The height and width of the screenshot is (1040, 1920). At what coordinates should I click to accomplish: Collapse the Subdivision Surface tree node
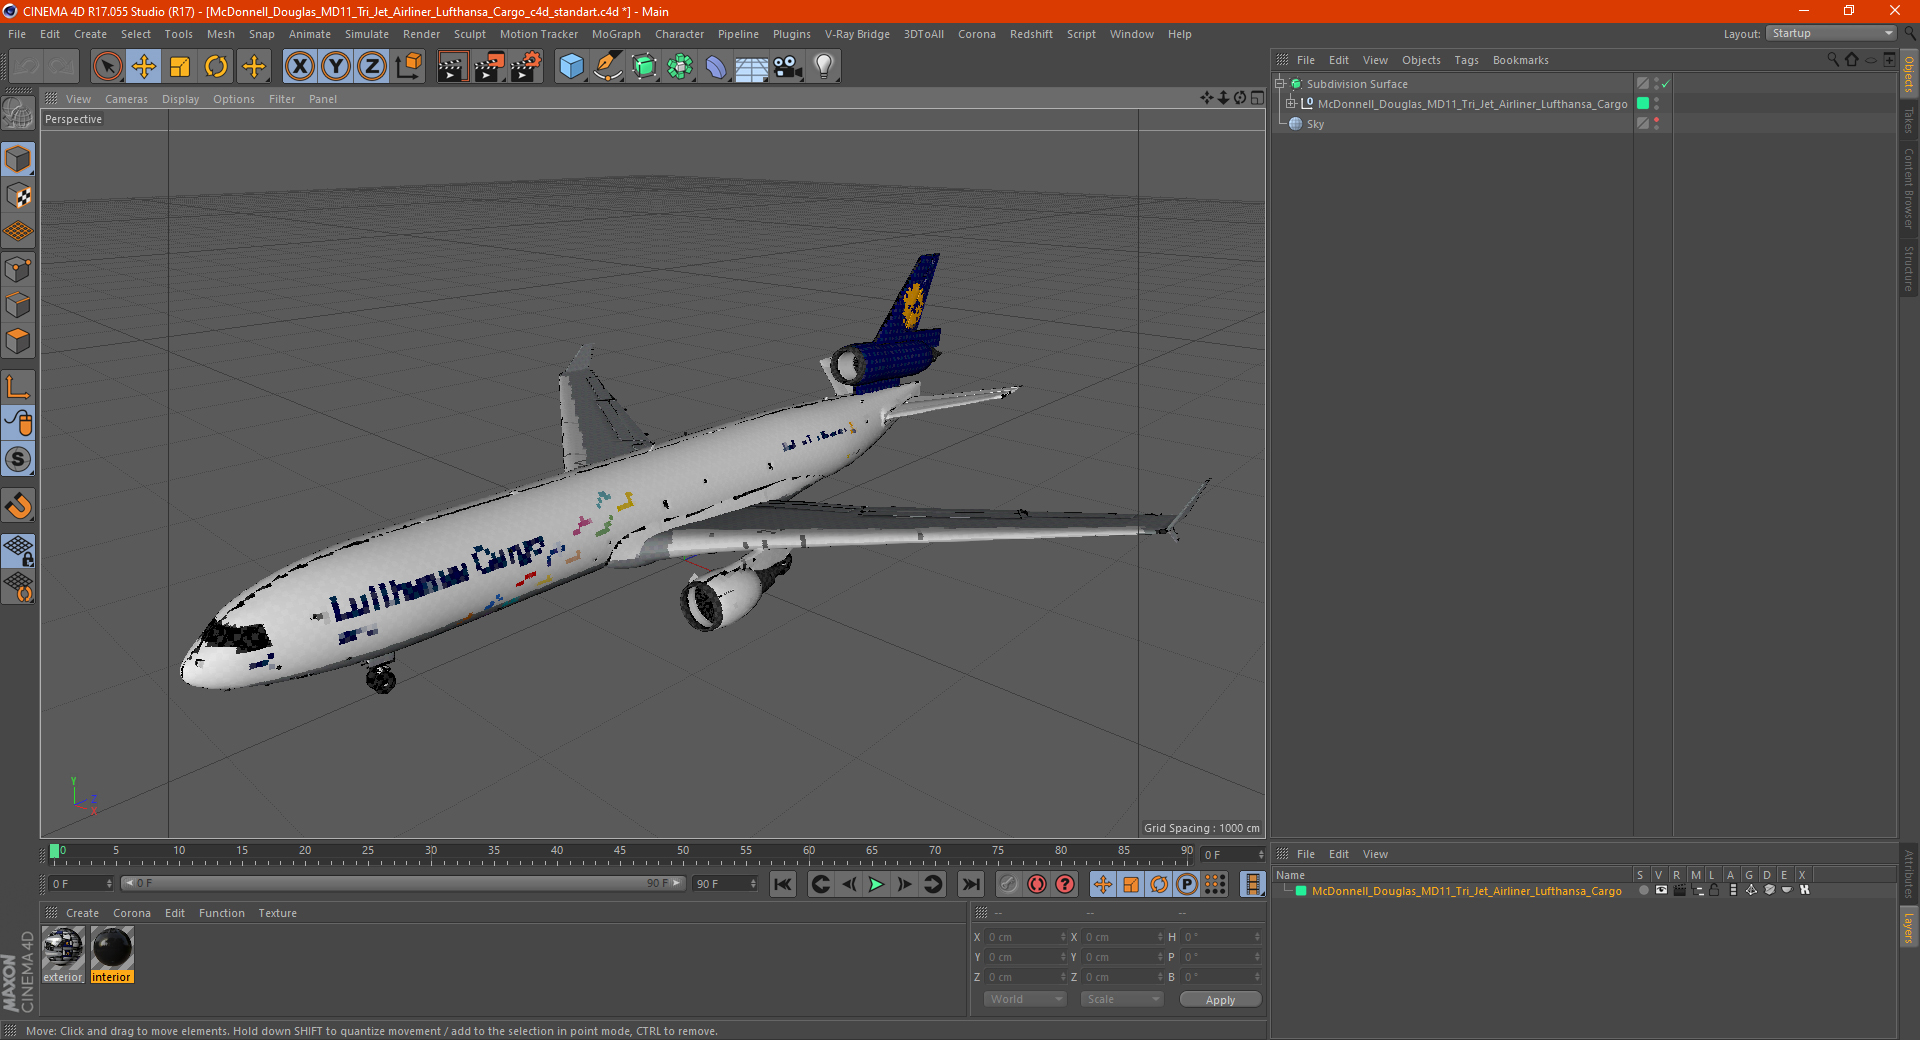(x=1280, y=84)
